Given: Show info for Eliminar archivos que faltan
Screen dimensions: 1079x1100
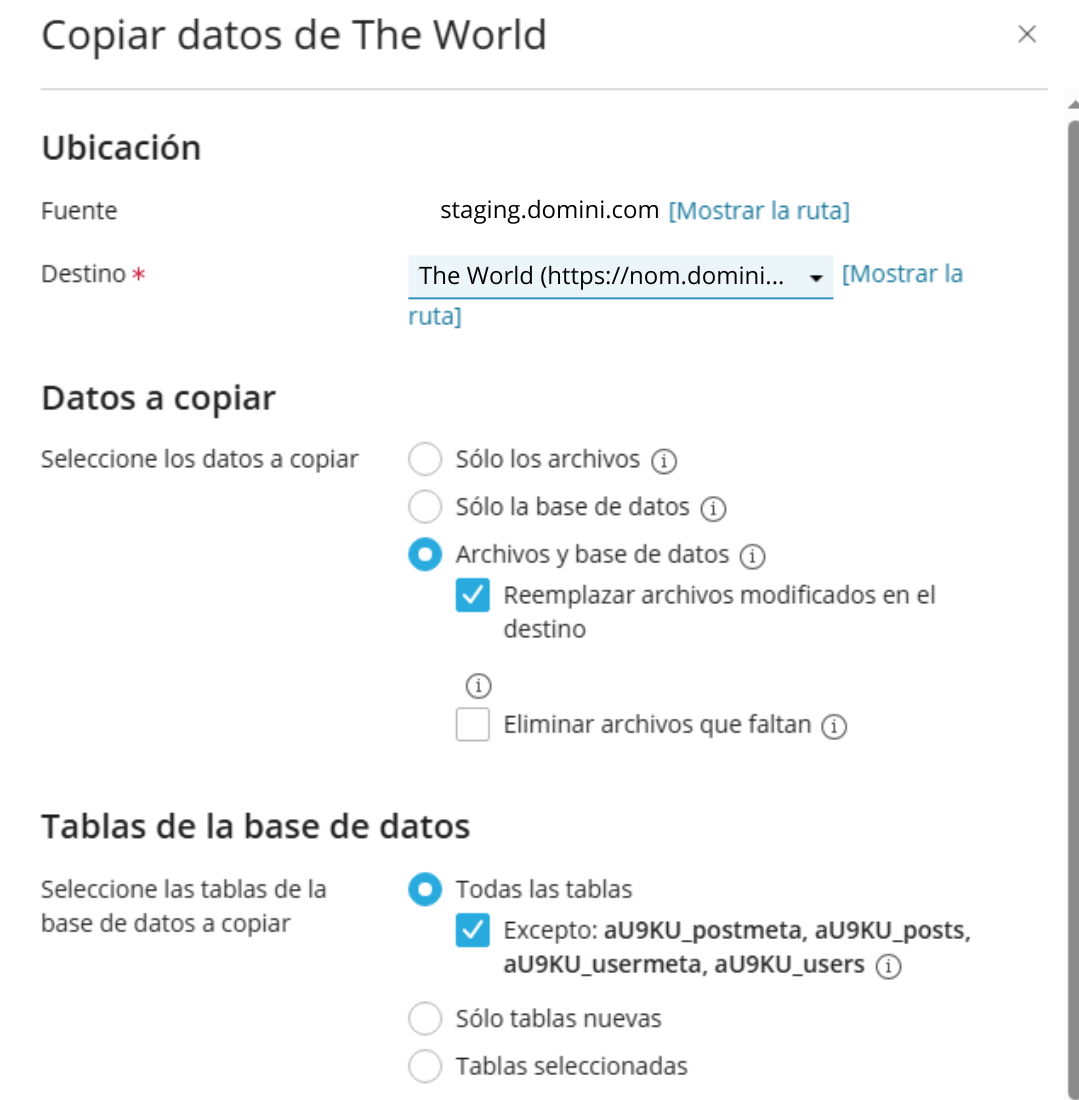Looking at the screenshot, I should tap(834, 727).
